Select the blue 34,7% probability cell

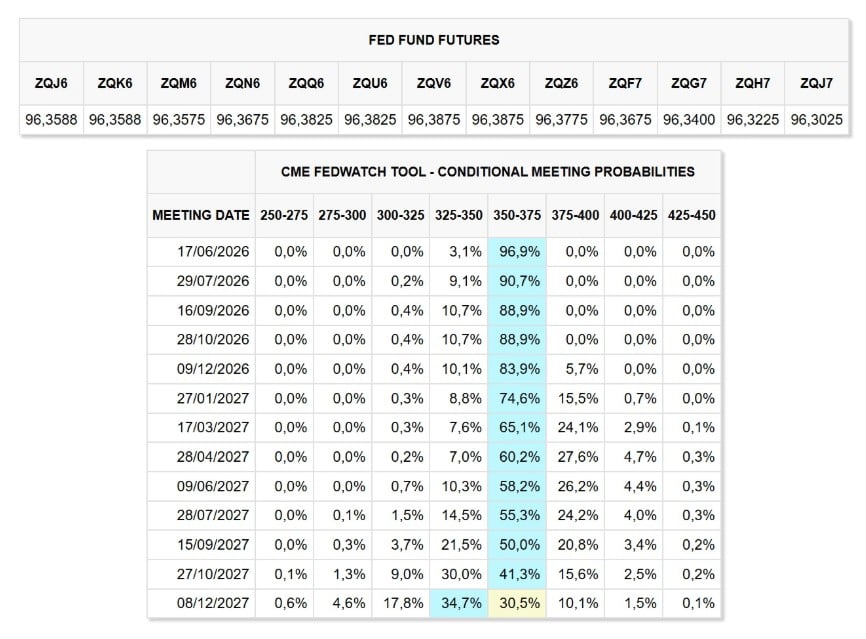tap(458, 603)
